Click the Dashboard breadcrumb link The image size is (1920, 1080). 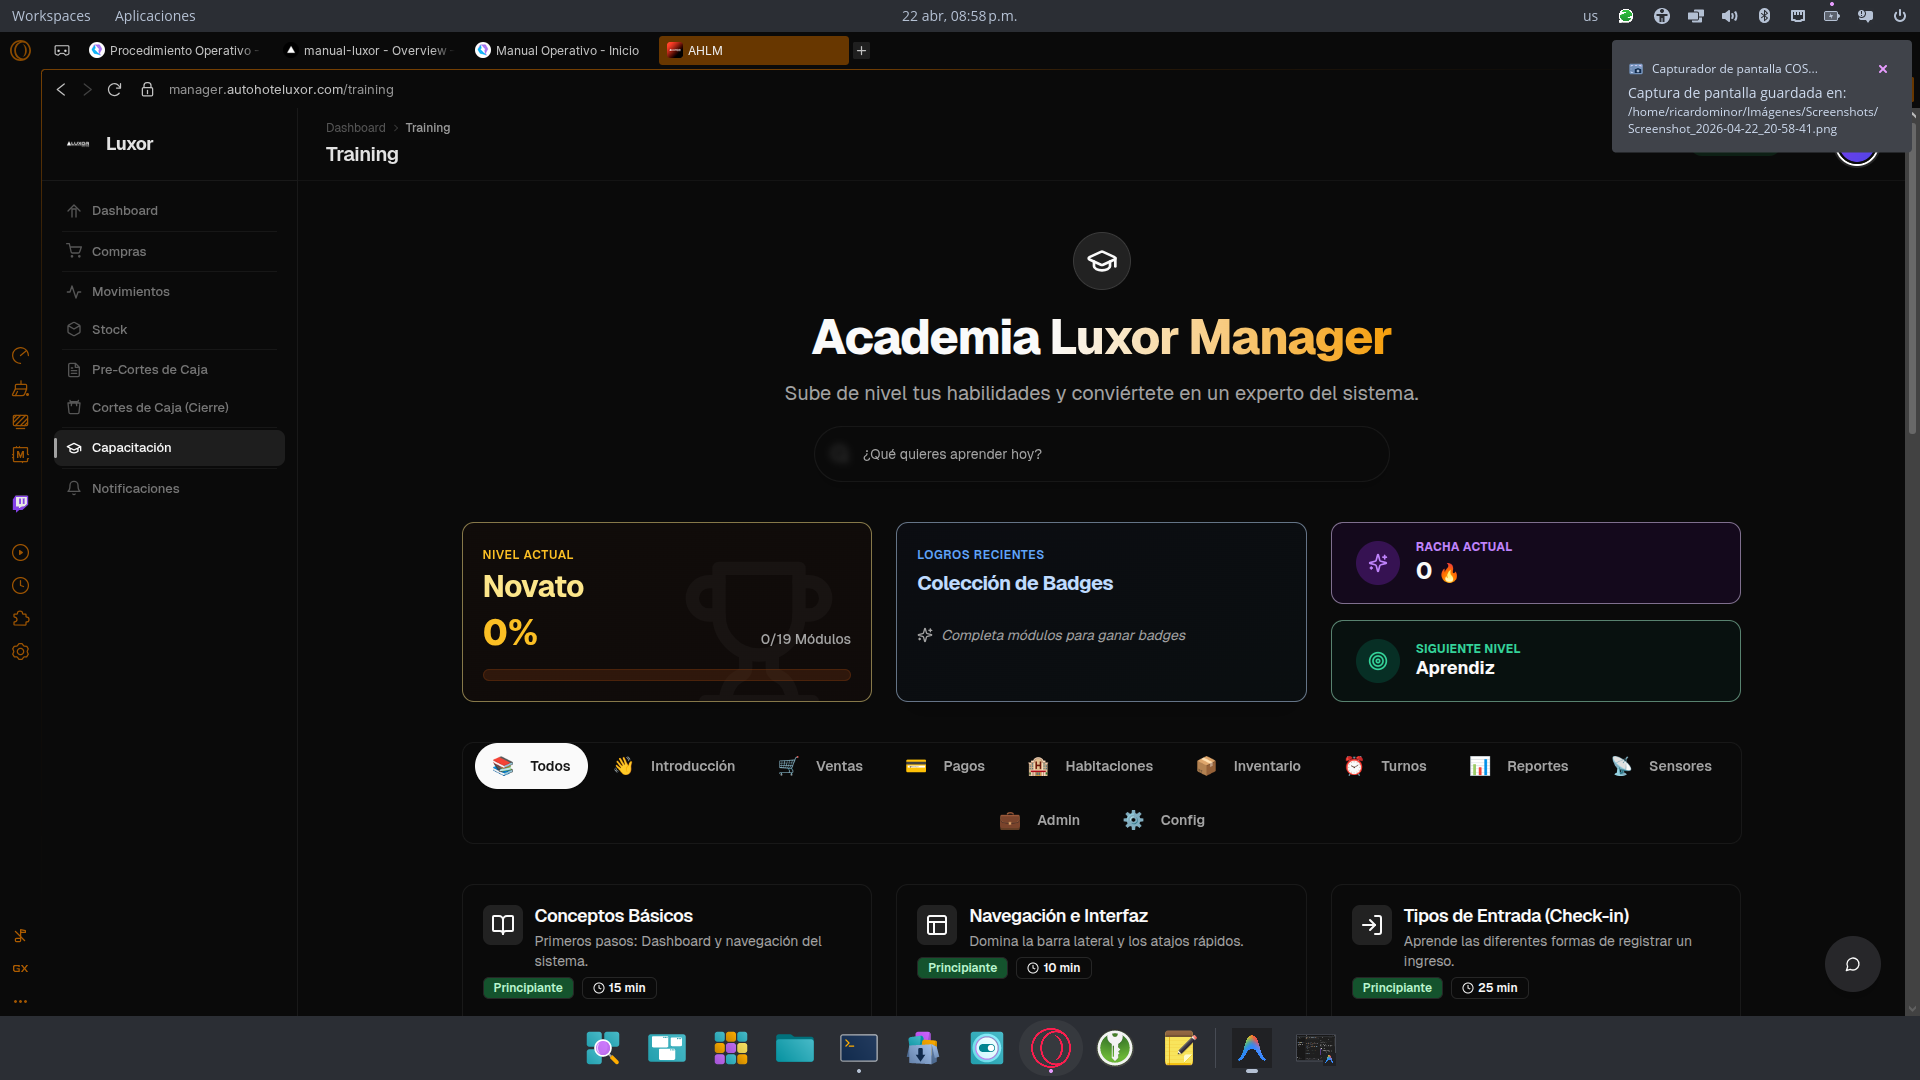click(x=355, y=128)
